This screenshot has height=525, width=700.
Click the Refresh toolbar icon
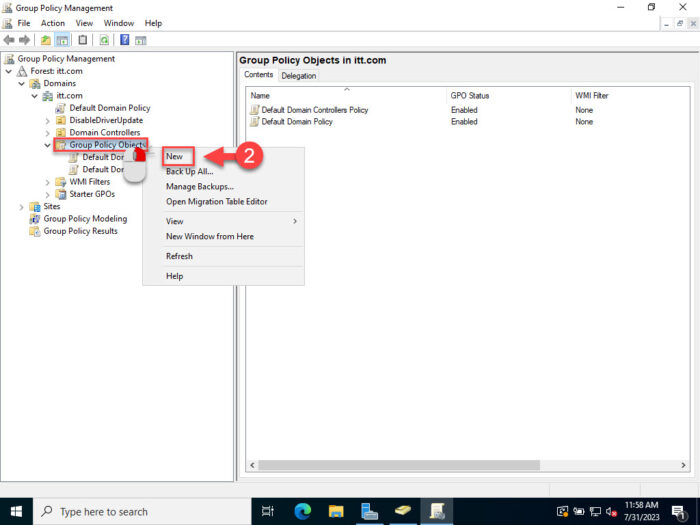click(104, 40)
